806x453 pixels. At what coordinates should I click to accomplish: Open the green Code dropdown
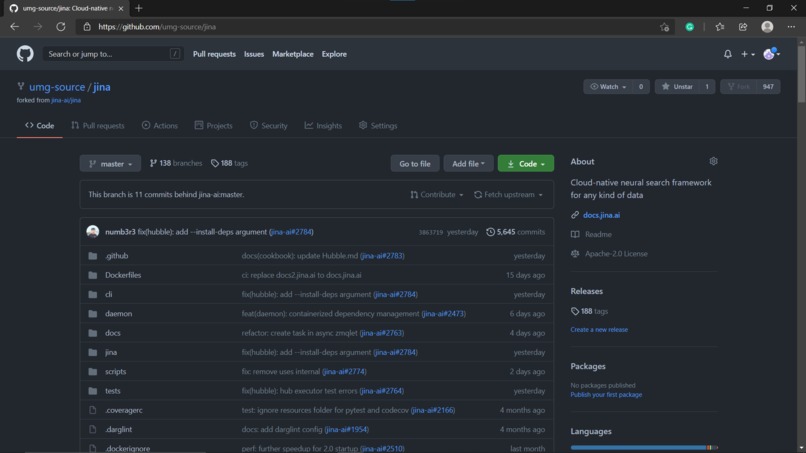coord(525,164)
